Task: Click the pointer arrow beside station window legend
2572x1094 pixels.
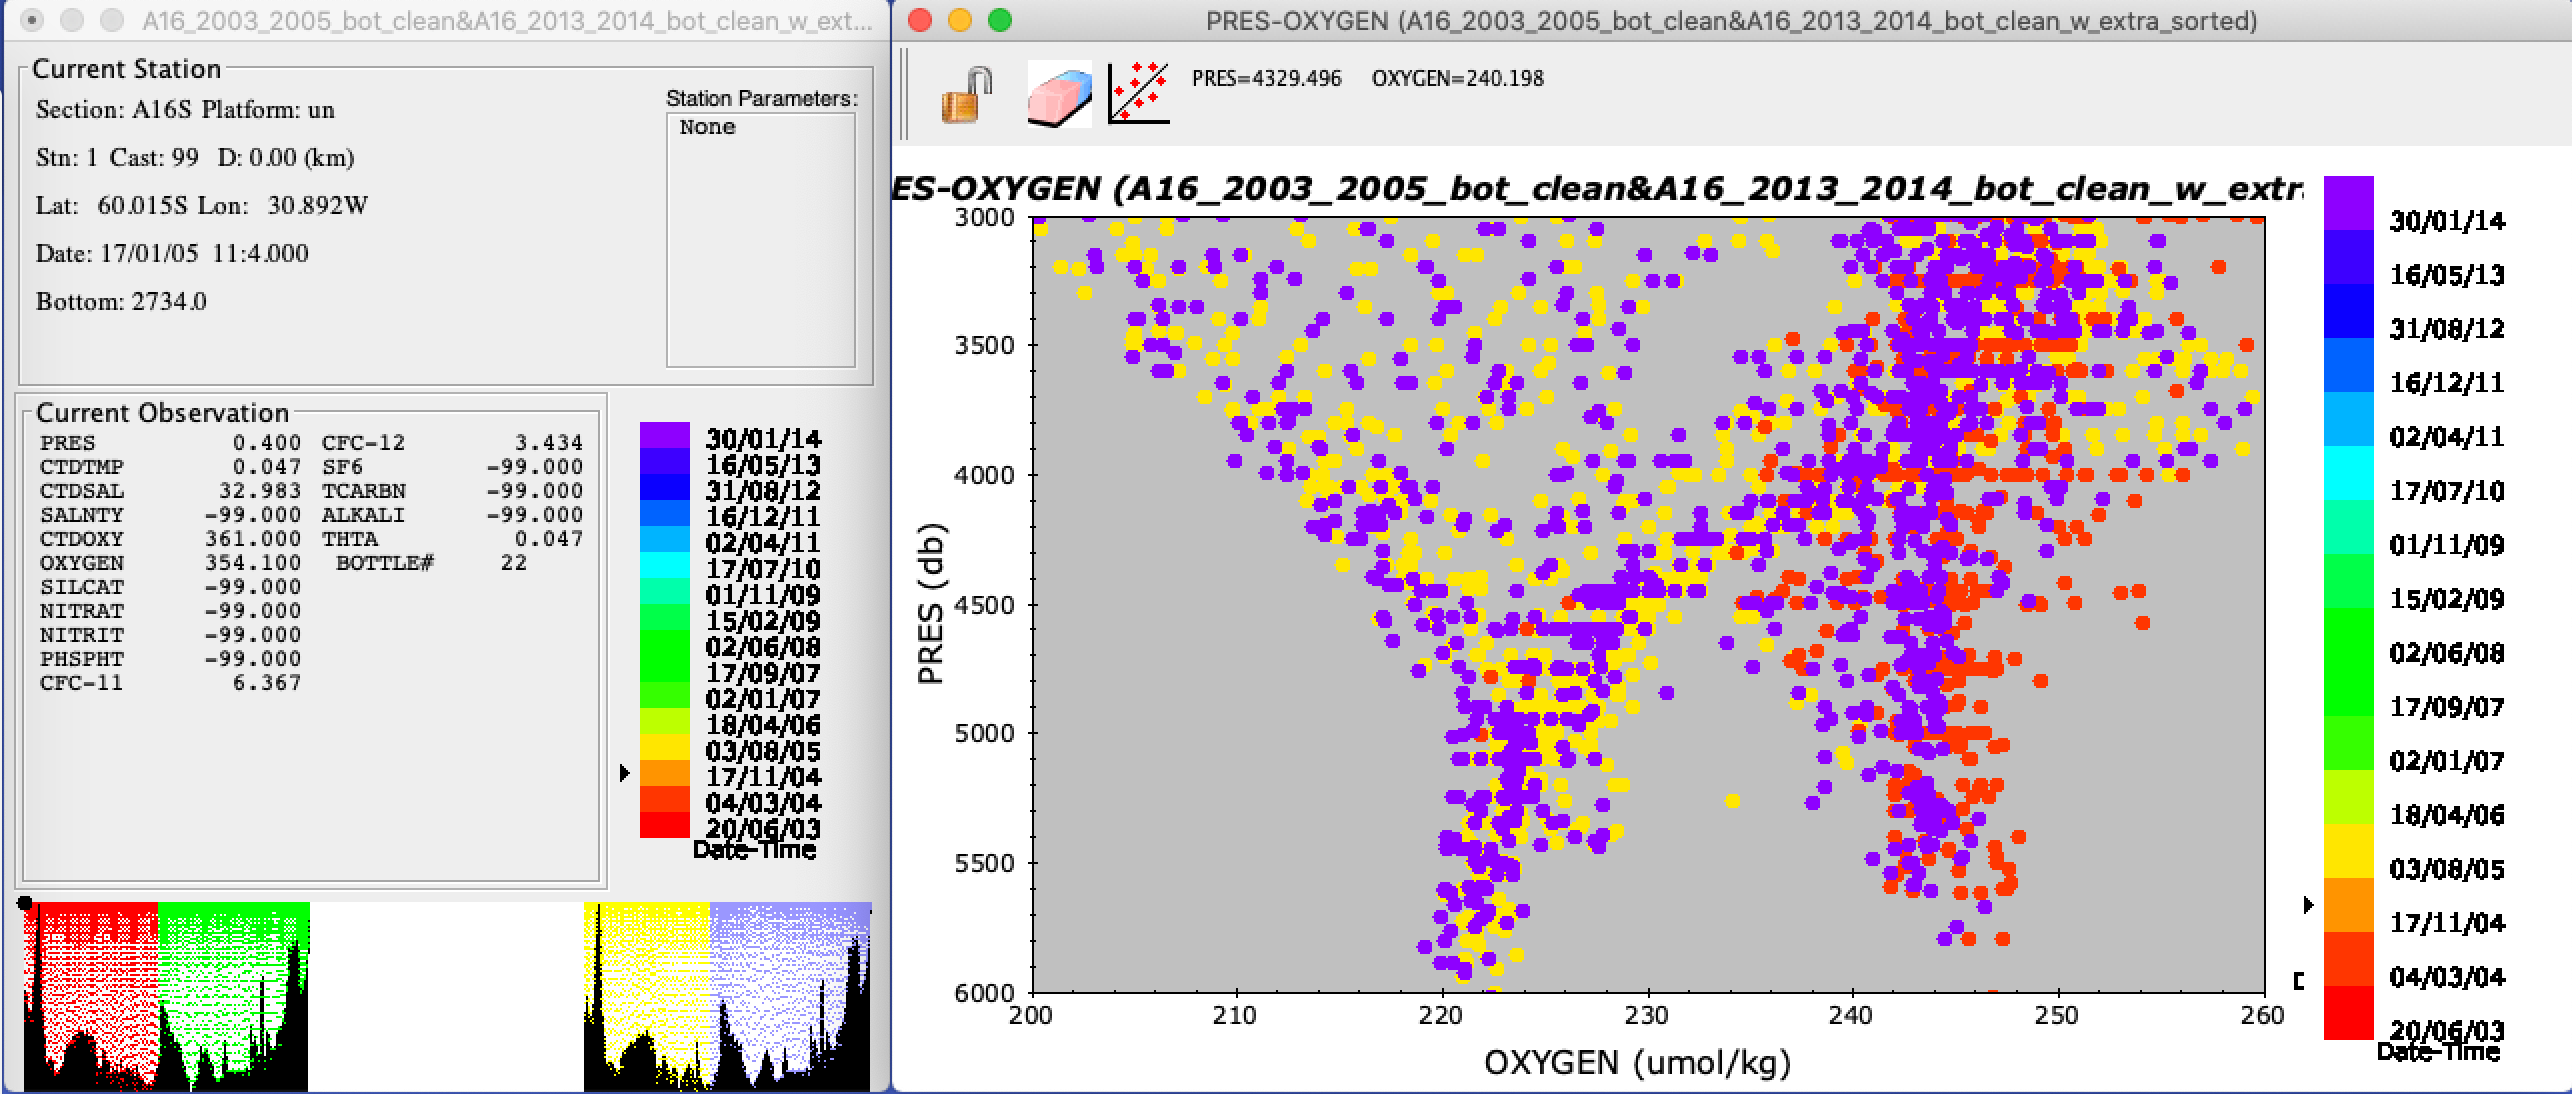Action: (x=625, y=773)
